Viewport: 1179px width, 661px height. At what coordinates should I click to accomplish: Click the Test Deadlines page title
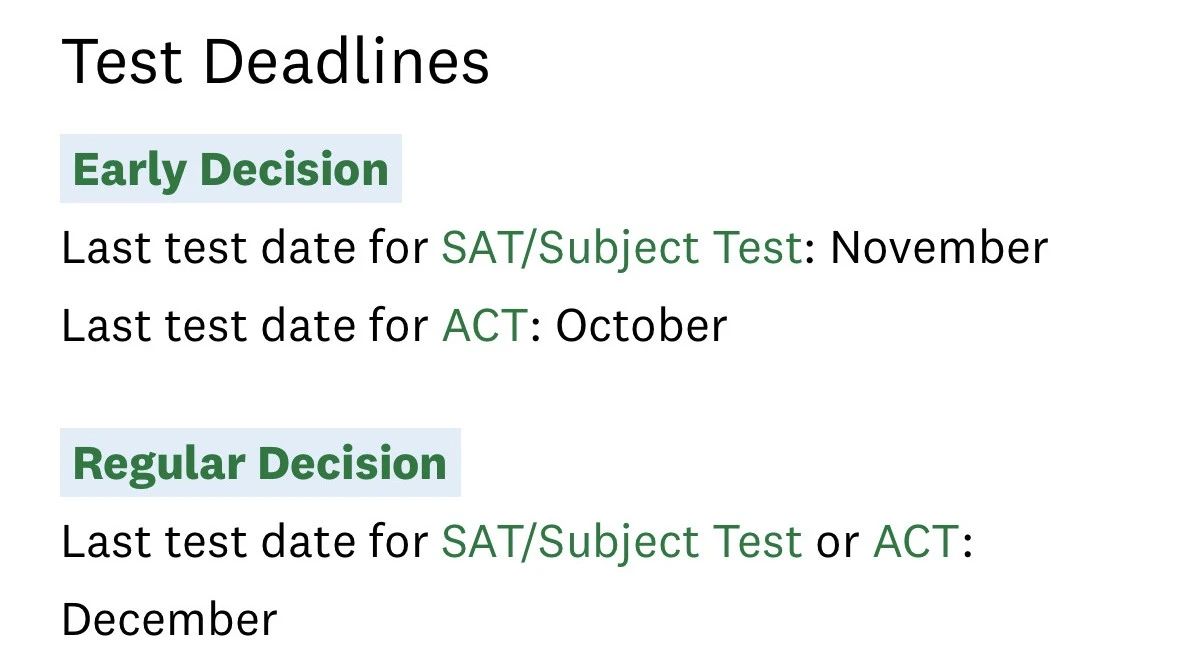[275, 61]
